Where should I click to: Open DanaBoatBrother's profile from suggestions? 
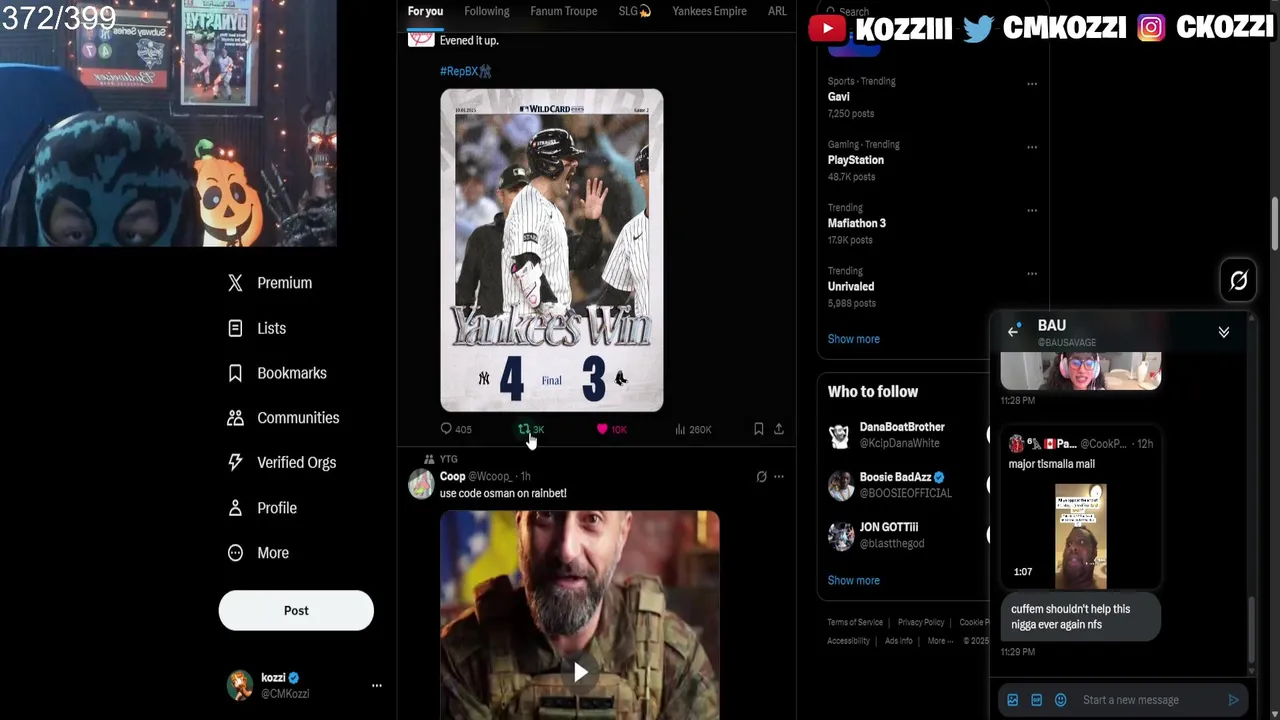pyautogui.click(x=902, y=427)
